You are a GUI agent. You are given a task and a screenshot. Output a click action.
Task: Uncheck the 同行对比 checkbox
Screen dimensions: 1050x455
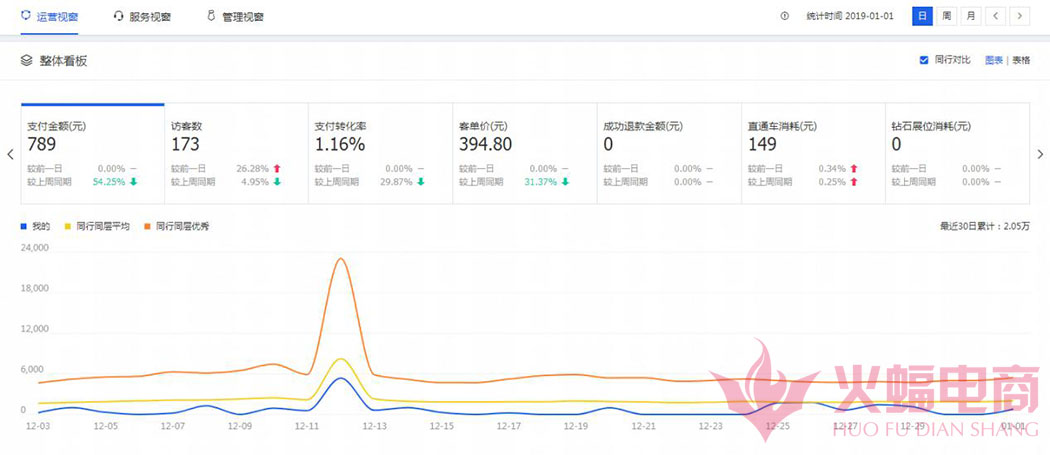pyautogui.click(x=924, y=60)
